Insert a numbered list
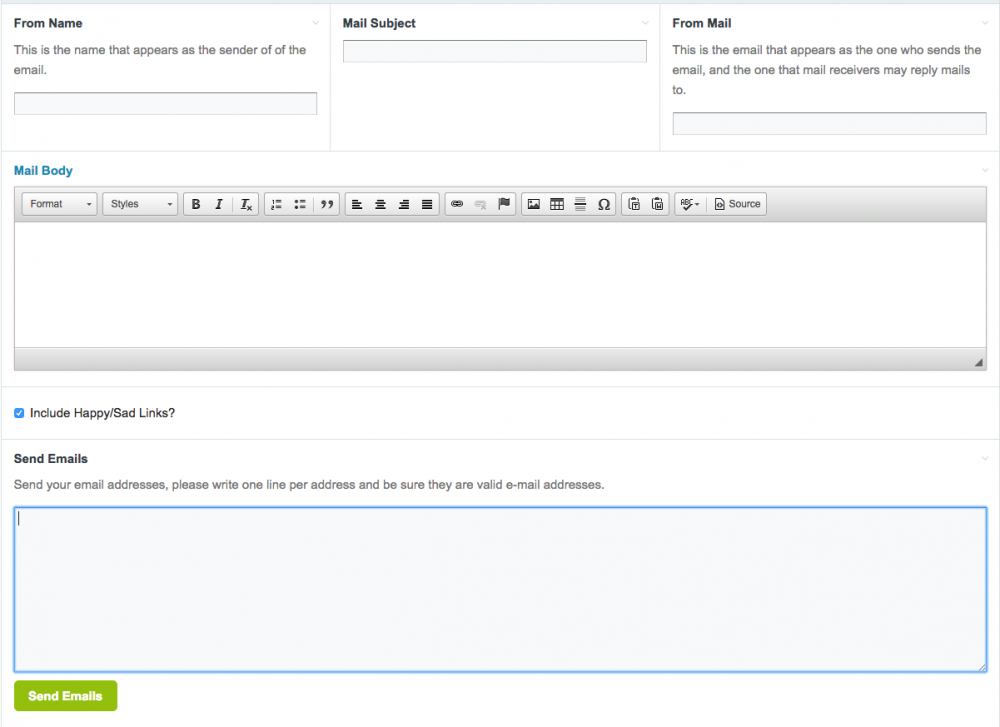This screenshot has width=1000, height=727. [x=276, y=204]
